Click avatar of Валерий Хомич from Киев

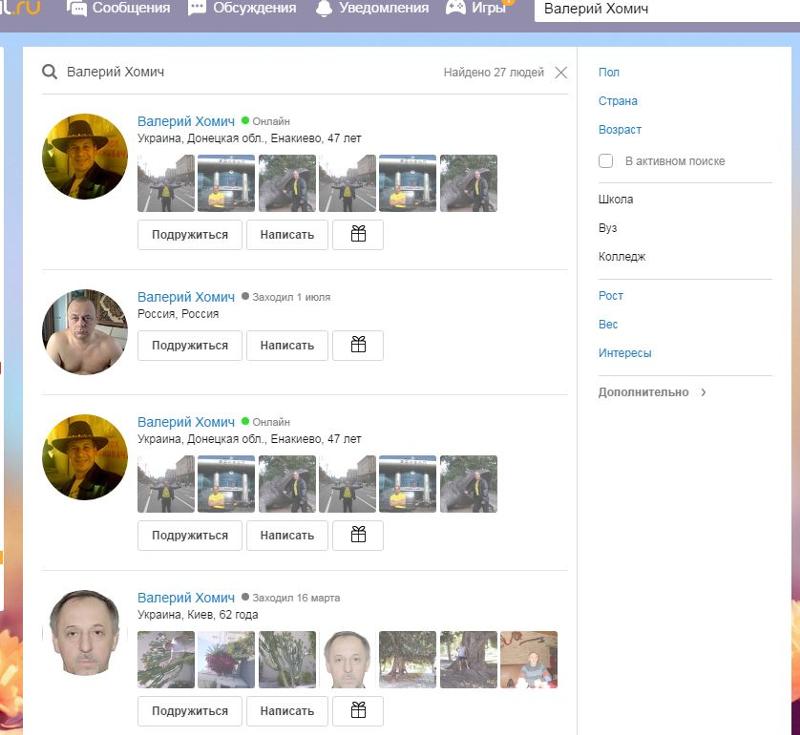pyautogui.click(x=85, y=632)
